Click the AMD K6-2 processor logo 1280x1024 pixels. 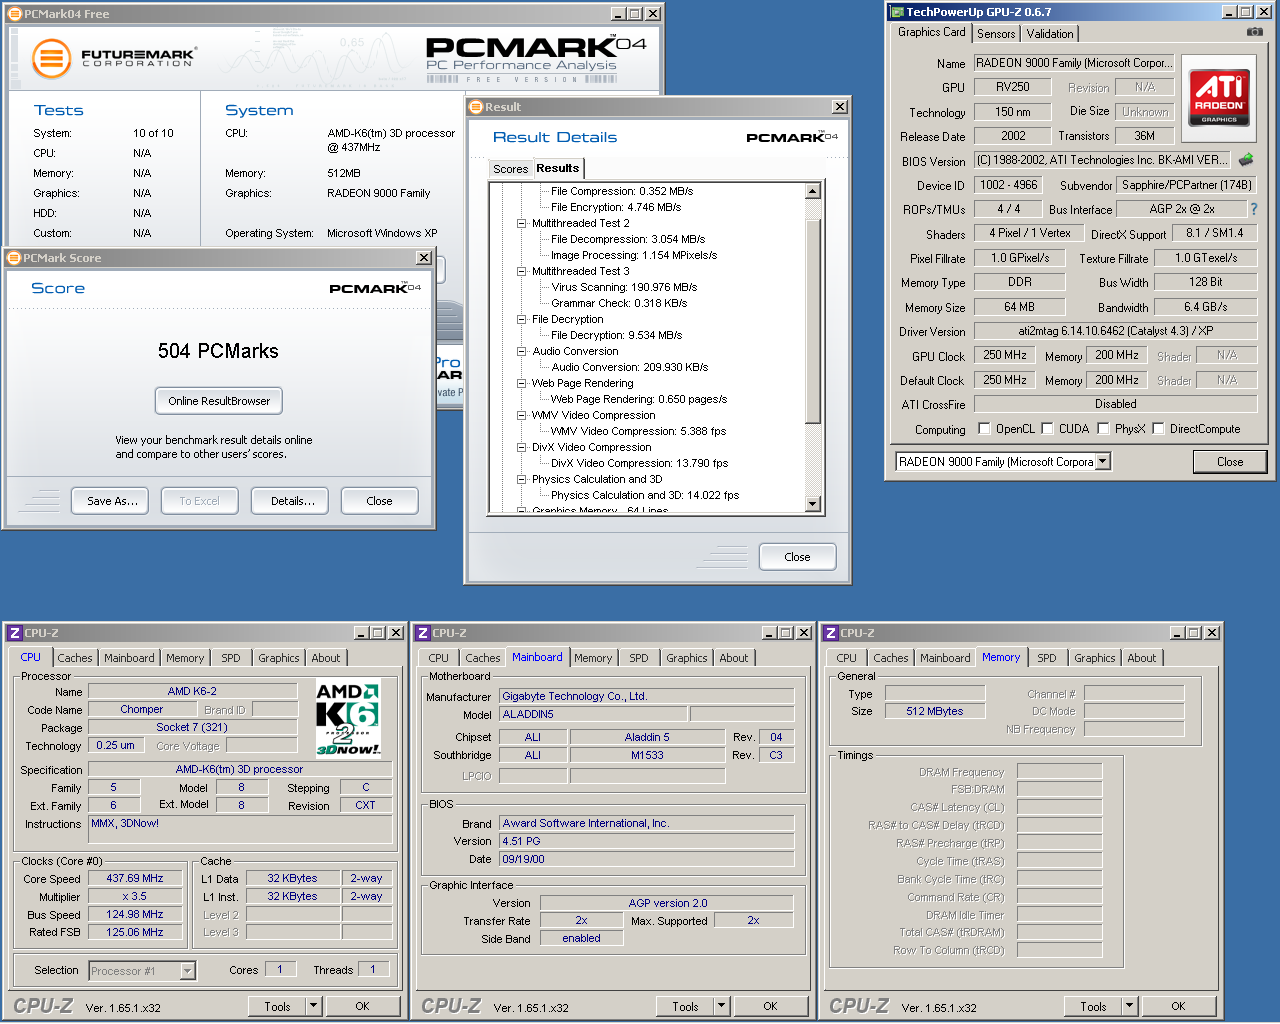pyautogui.click(x=347, y=718)
